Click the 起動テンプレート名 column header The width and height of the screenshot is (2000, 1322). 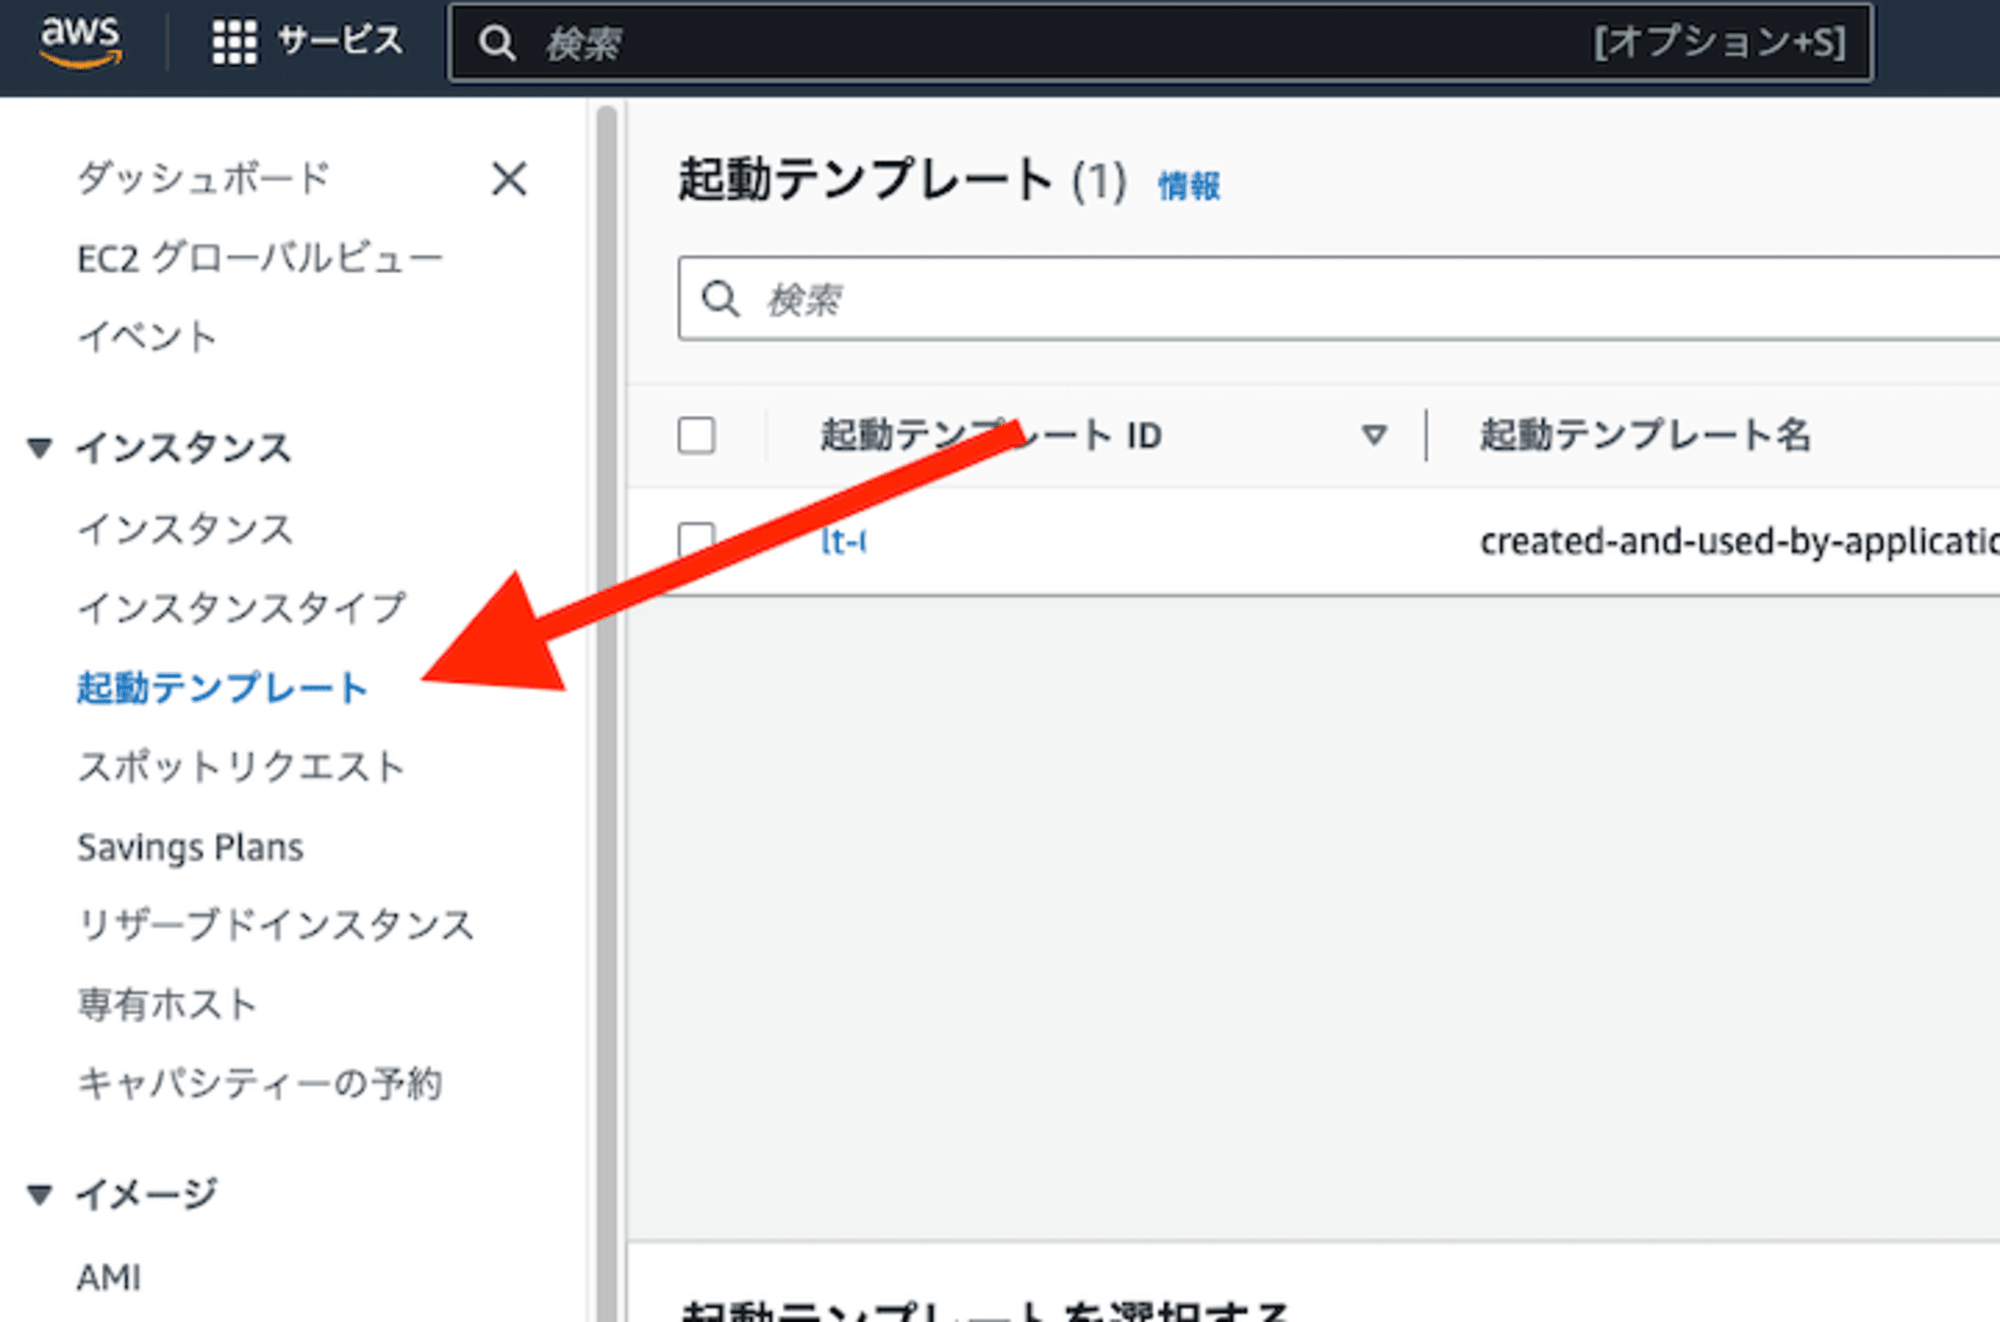pos(1645,435)
